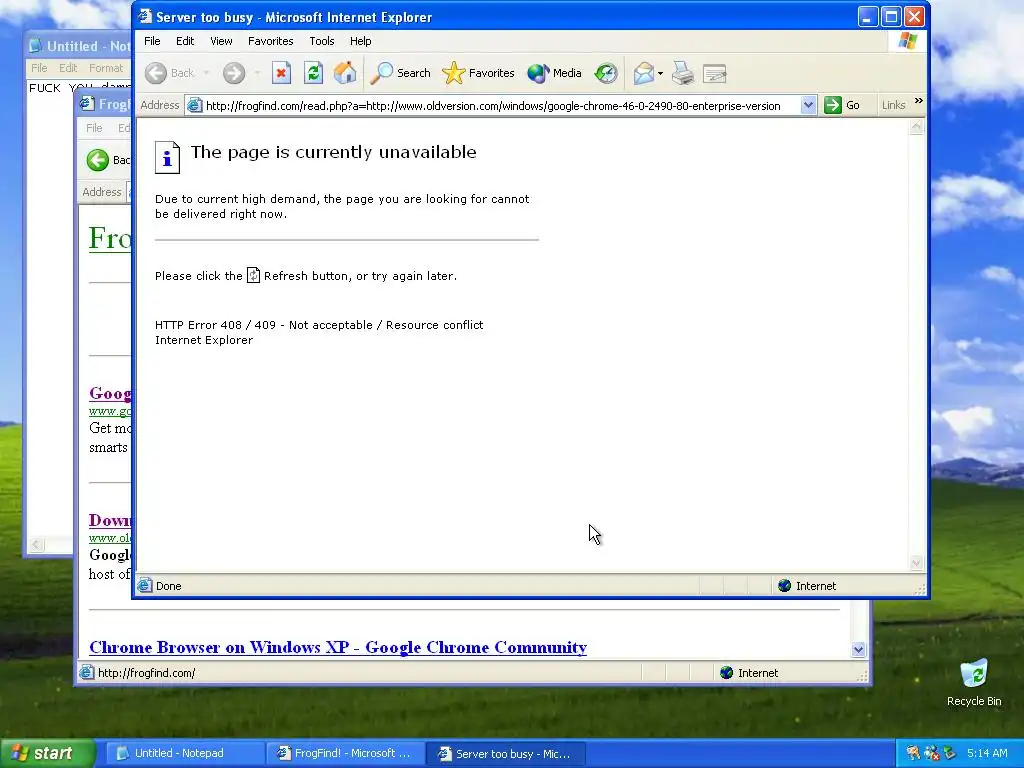Image resolution: width=1024 pixels, height=768 pixels.
Task: Open the File menu in Notepad
Action: [39, 68]
